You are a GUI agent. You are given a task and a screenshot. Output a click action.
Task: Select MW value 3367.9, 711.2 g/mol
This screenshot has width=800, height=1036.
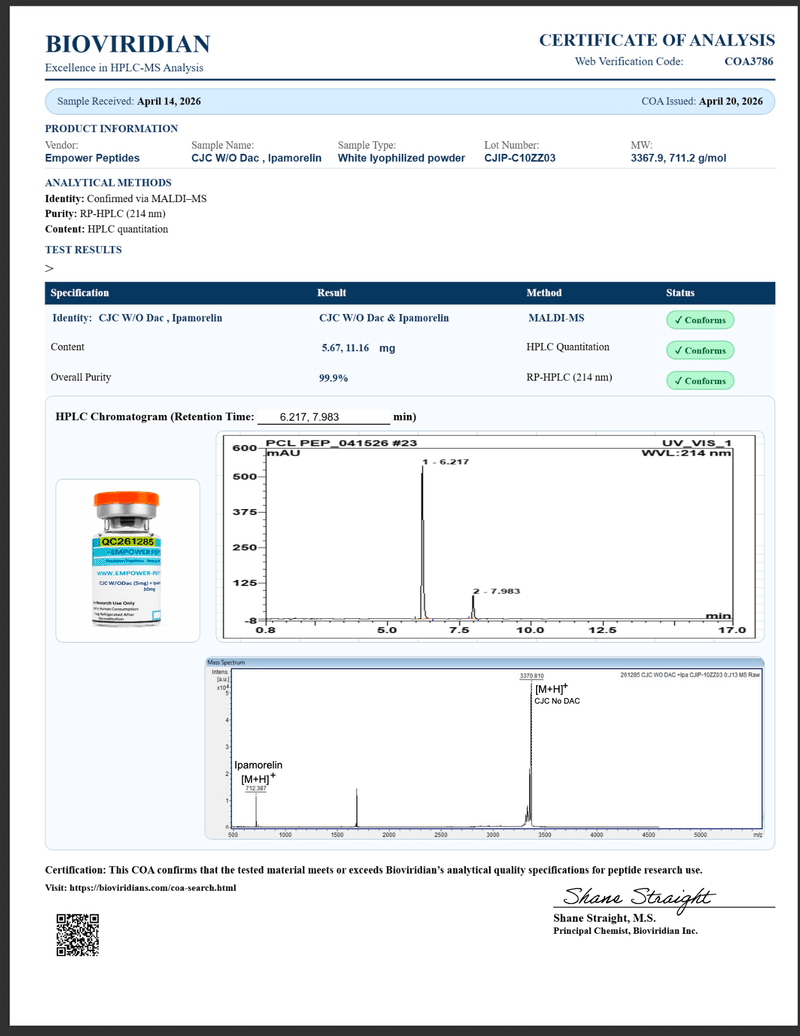coord(678,158)
